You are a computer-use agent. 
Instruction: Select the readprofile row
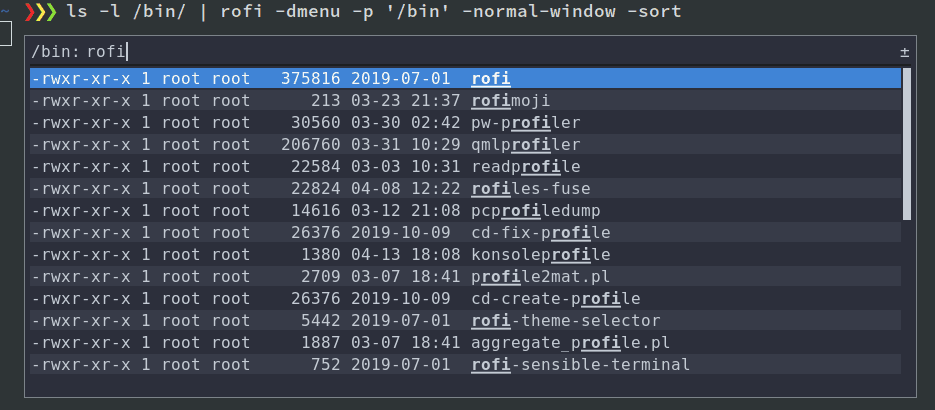[x=465, y=166]
